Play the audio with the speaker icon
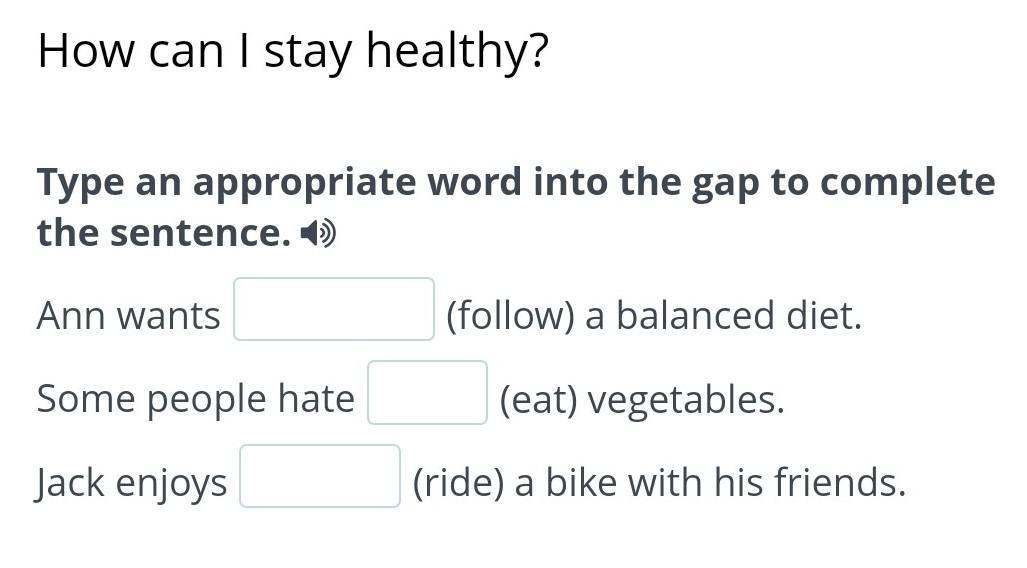 coord(318,234)
